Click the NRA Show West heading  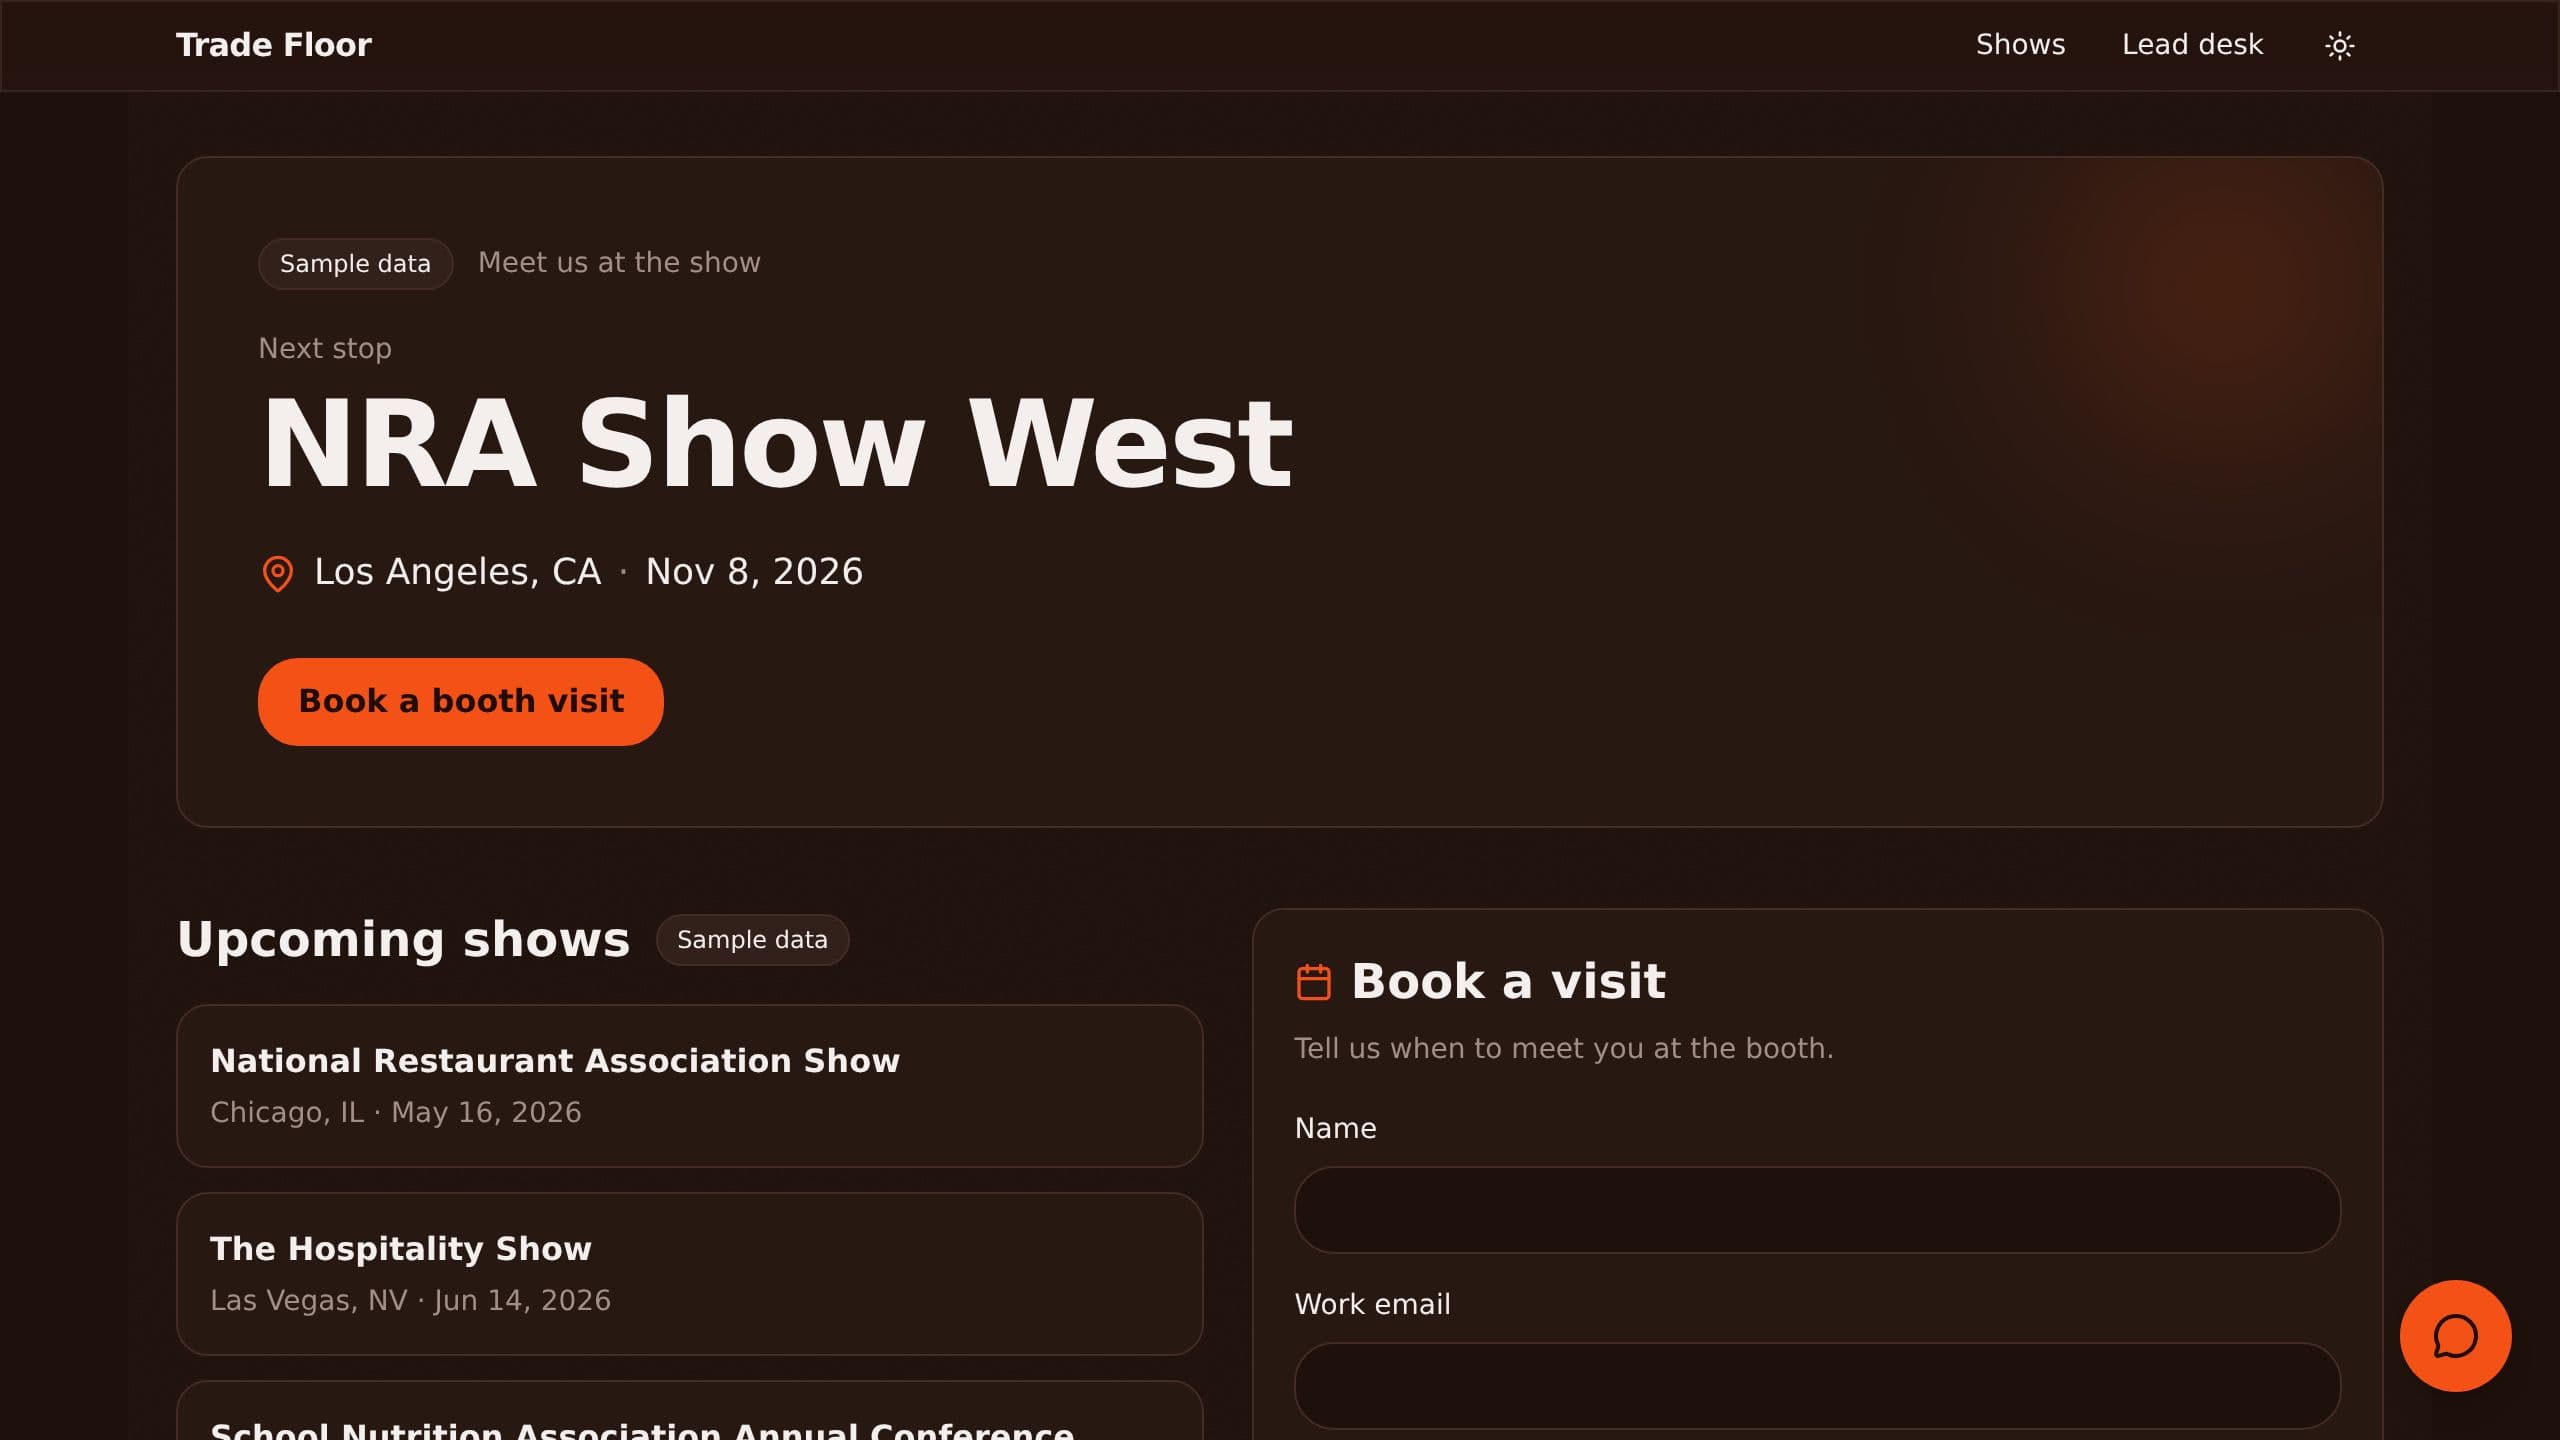[777, 444]
